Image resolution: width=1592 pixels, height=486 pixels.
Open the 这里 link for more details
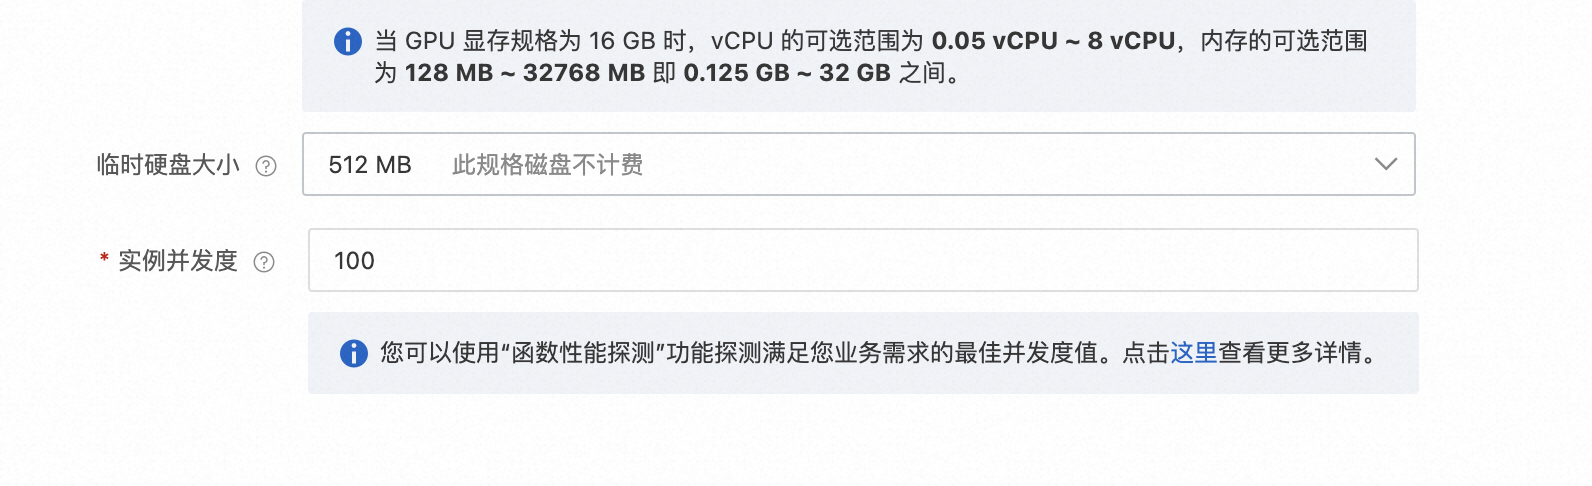(1193, 353)
